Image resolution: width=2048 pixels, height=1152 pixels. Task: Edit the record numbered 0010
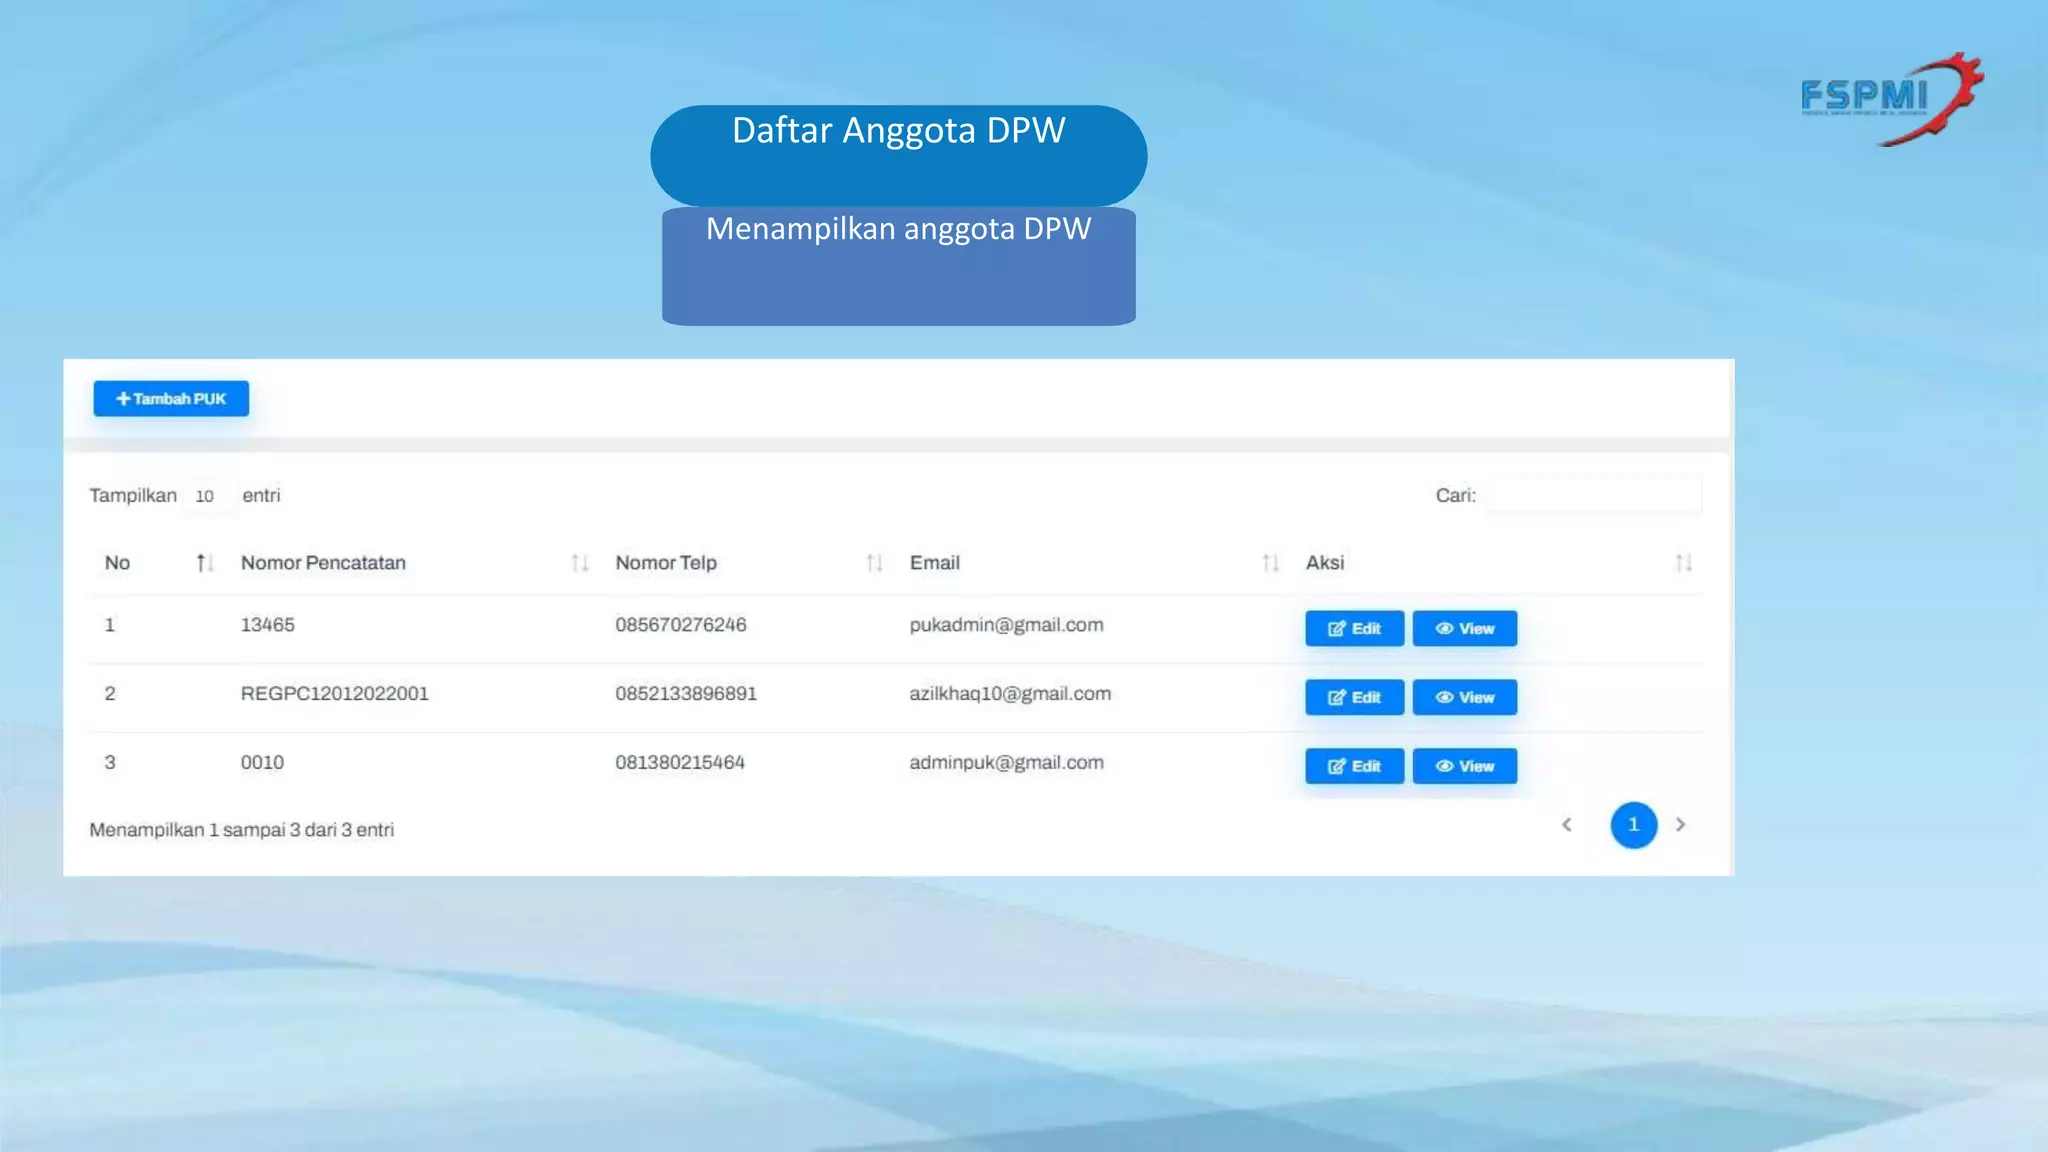(x=1354, y=766)
